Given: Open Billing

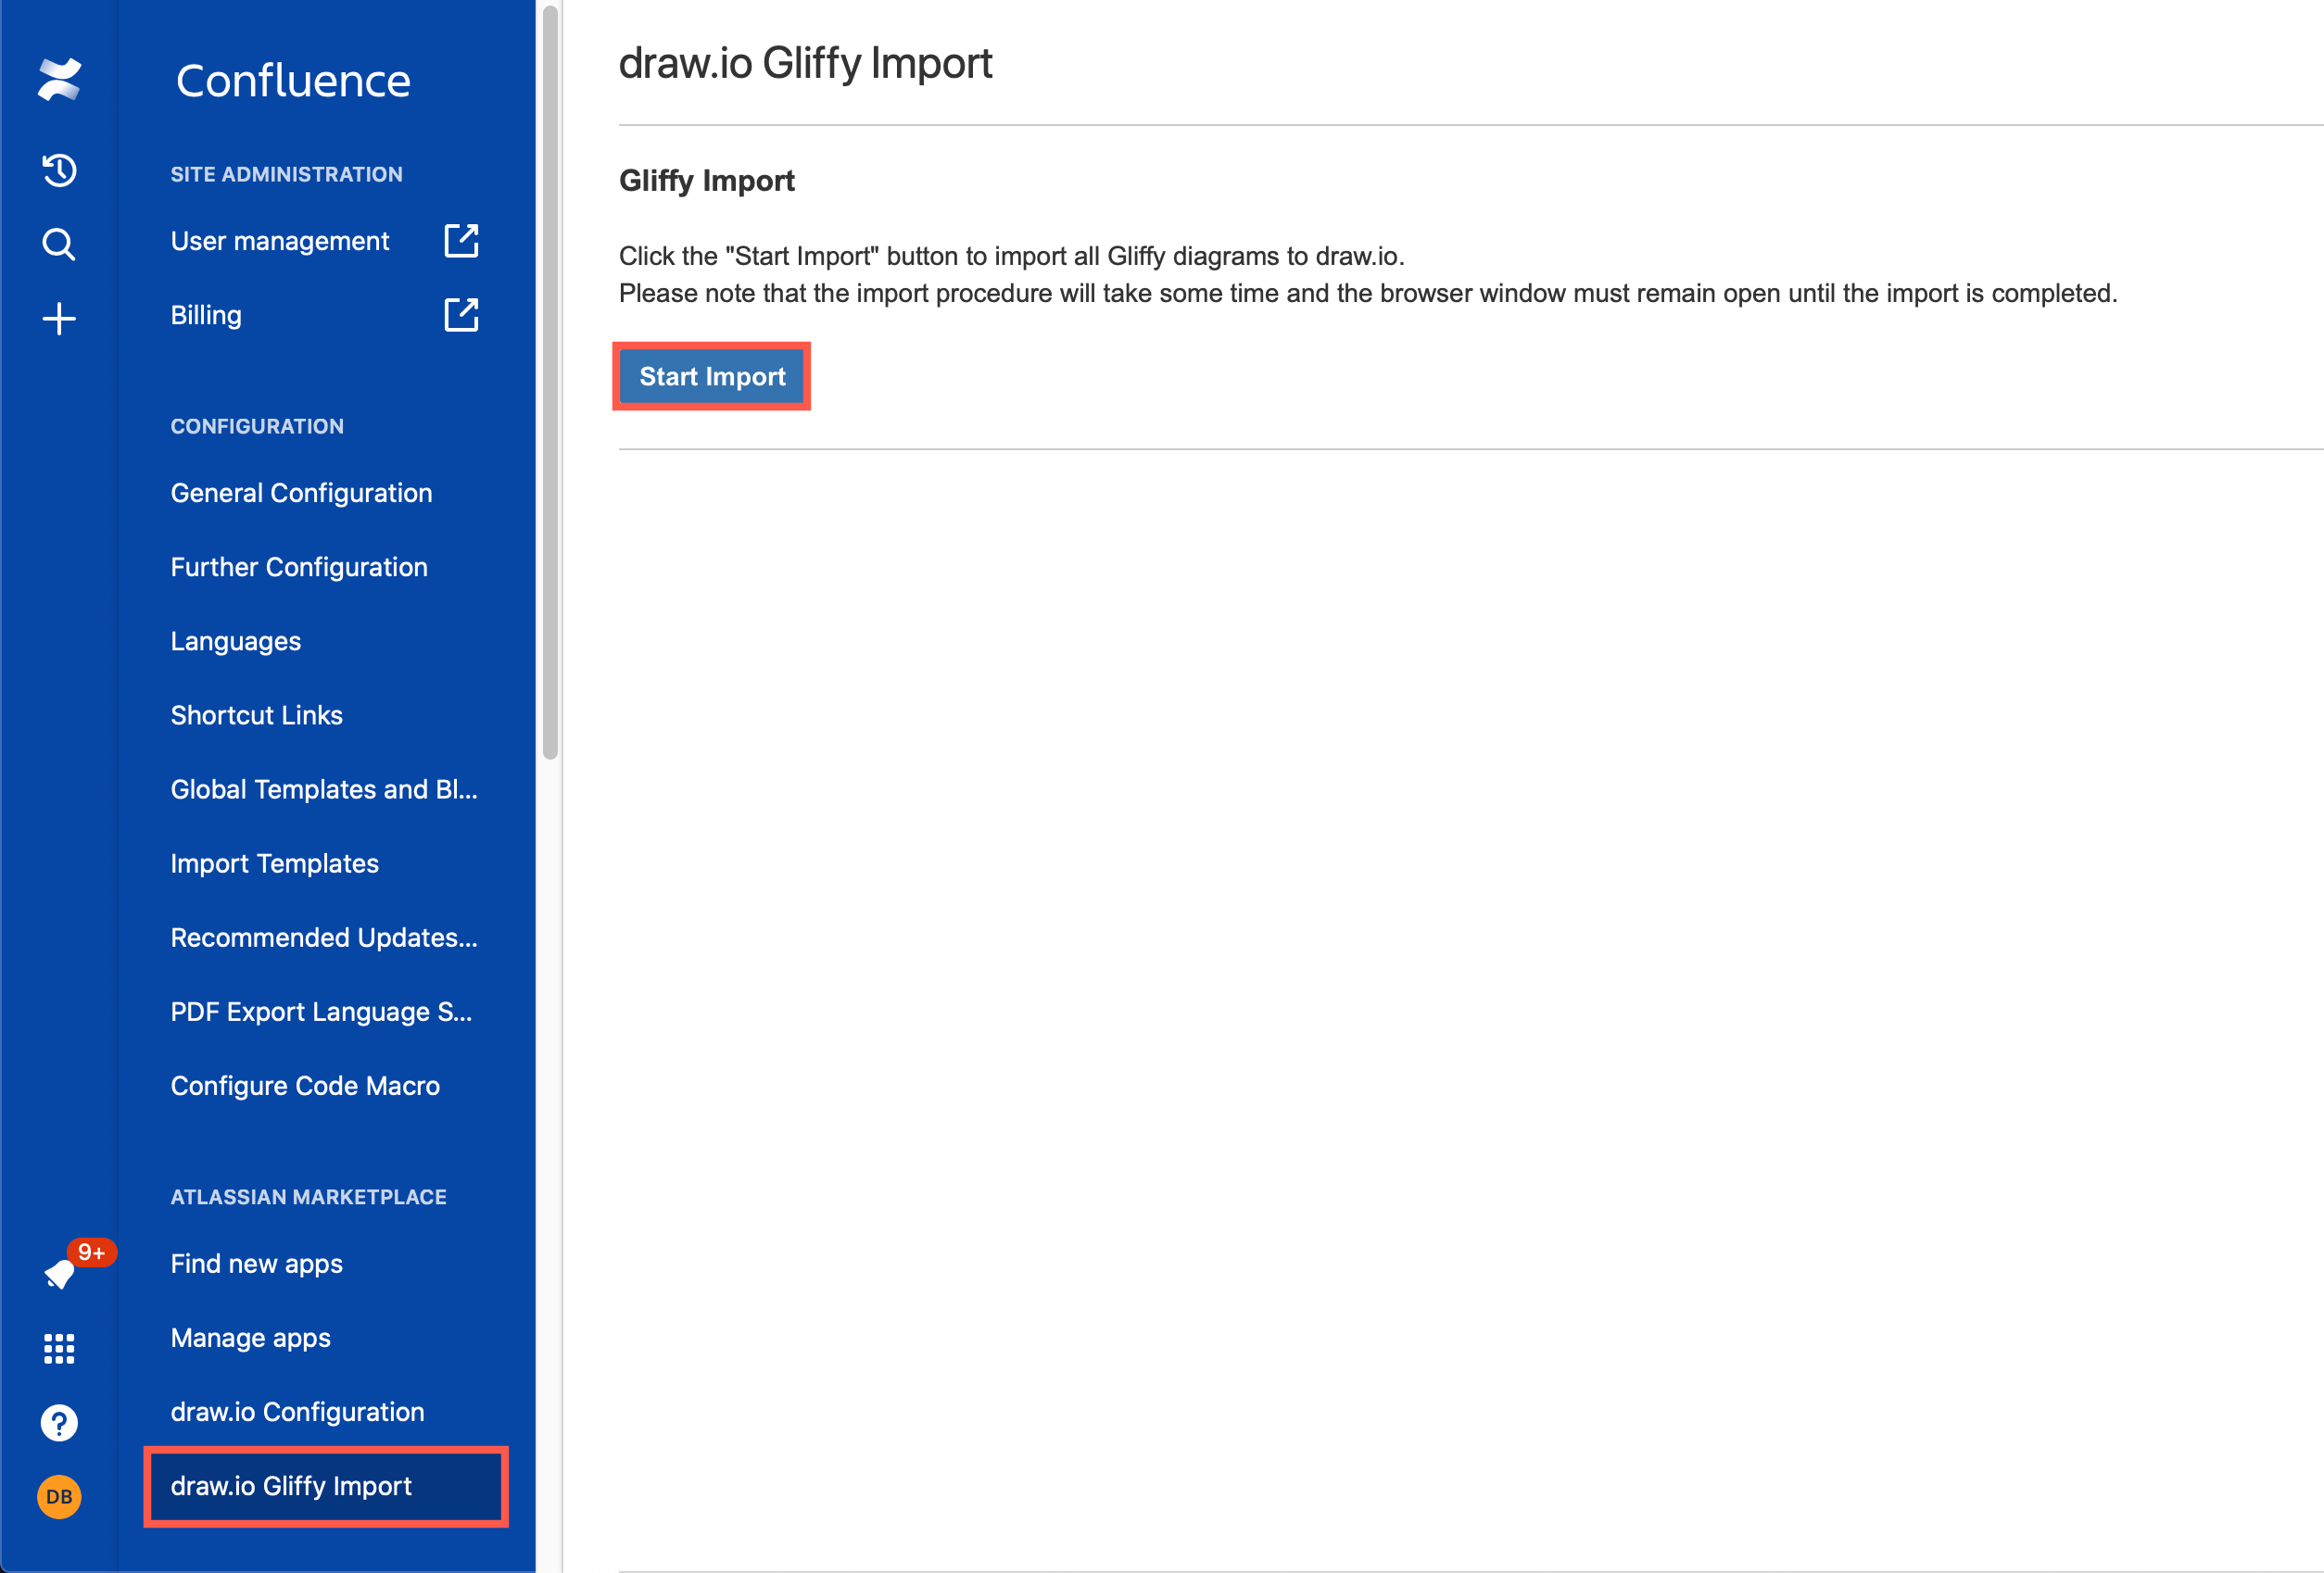Looking at the screenshot, I should (206, 315).
